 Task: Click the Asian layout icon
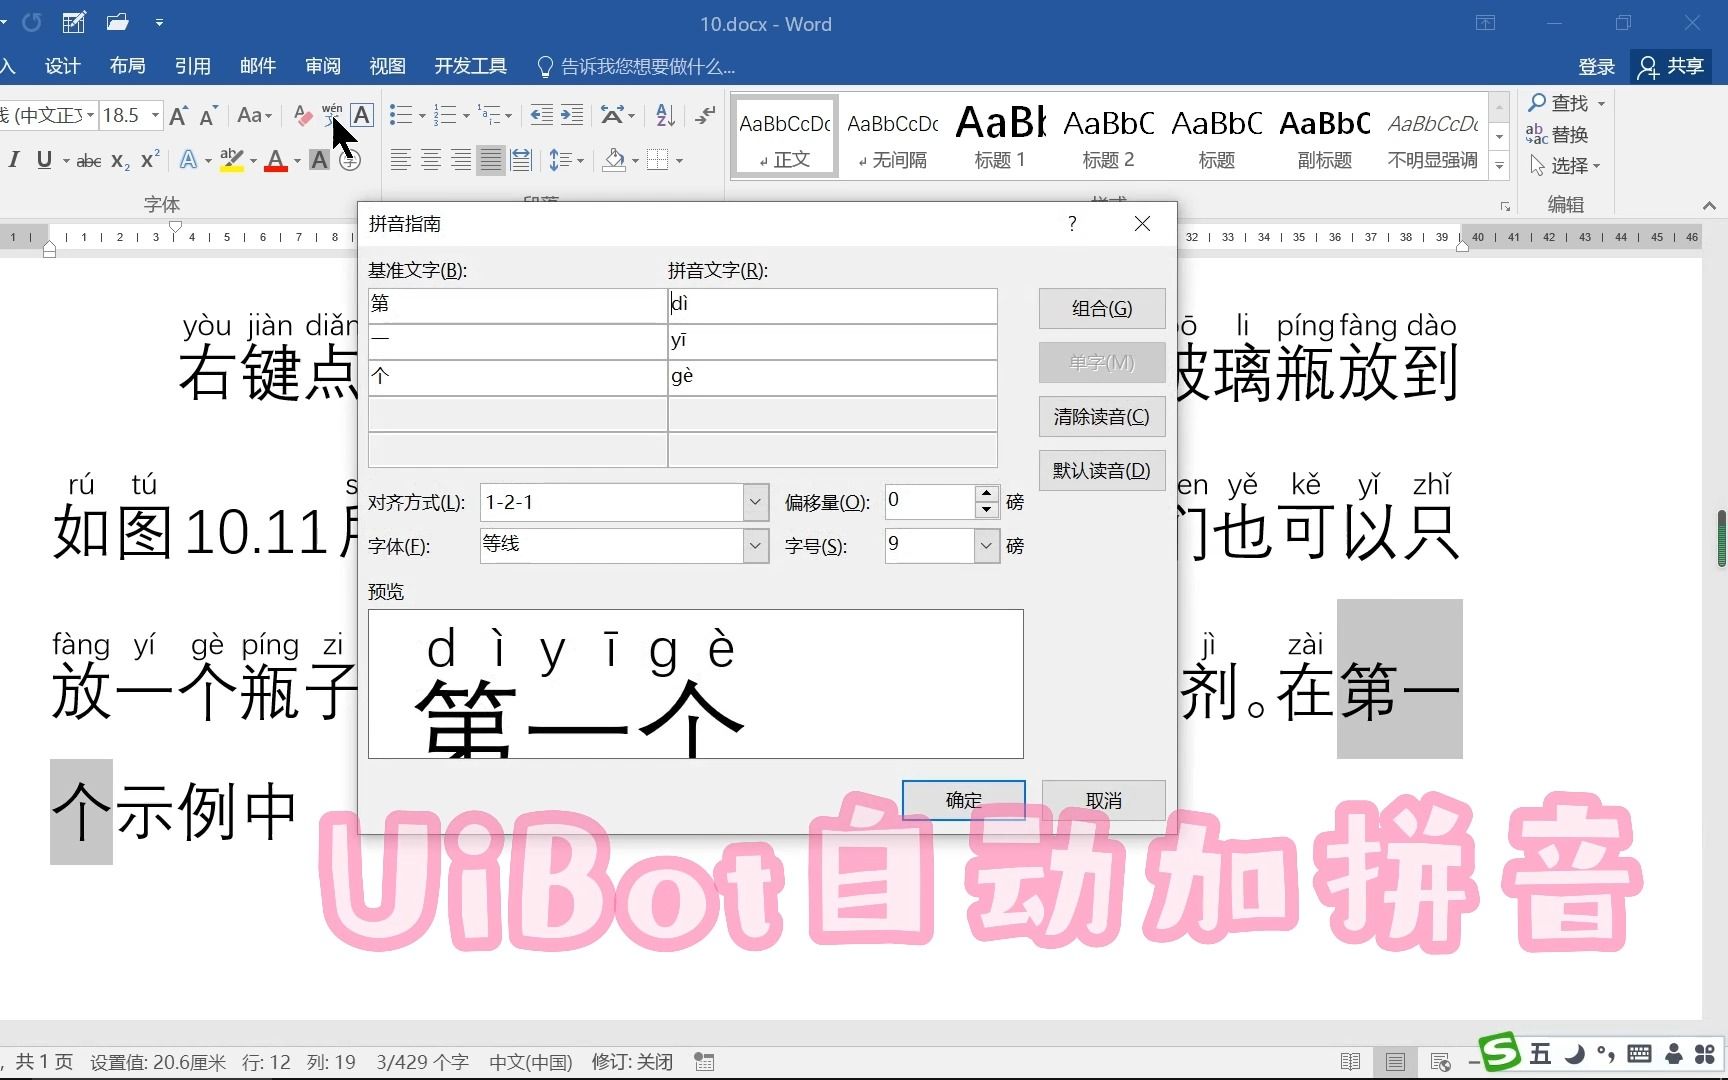pos(612,115)
